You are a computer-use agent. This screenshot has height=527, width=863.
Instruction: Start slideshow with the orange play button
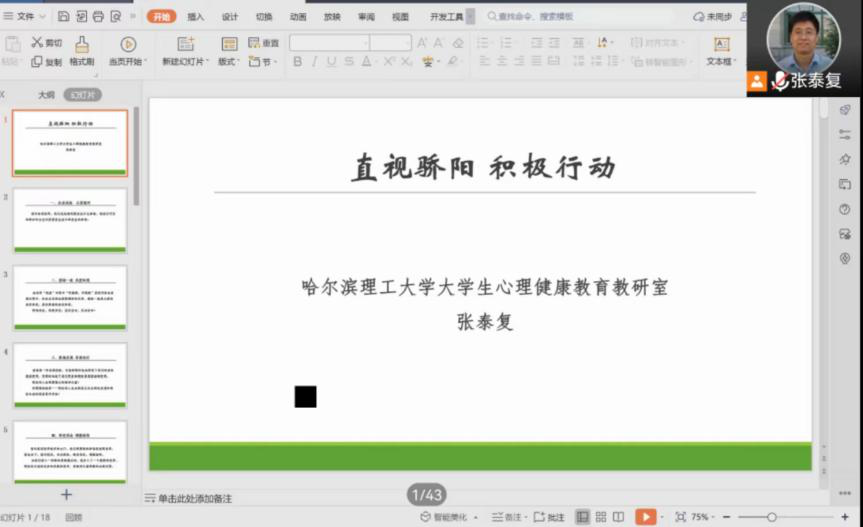click(645, 517)
